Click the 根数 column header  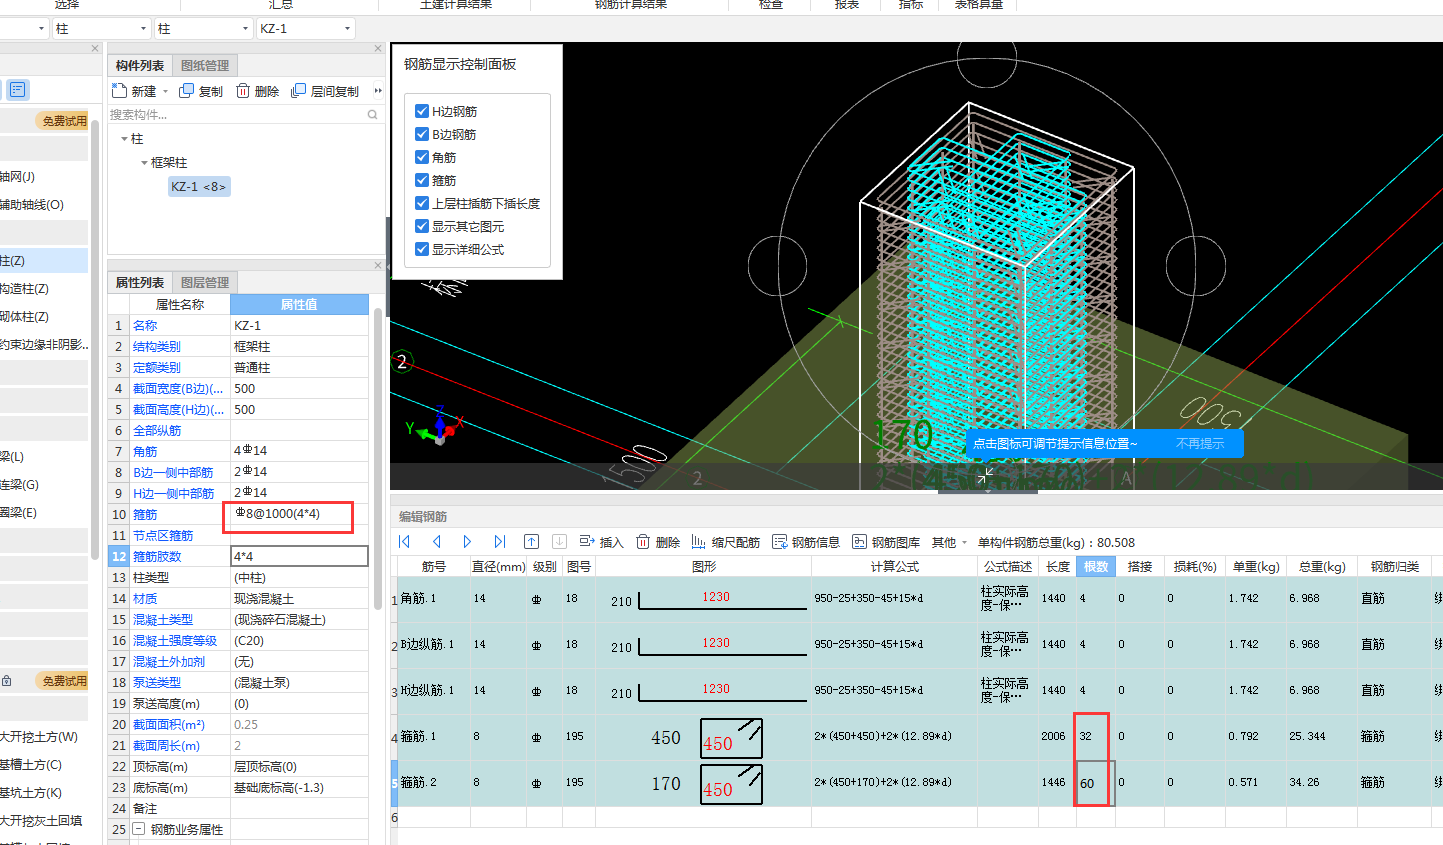coord(1096,567)
